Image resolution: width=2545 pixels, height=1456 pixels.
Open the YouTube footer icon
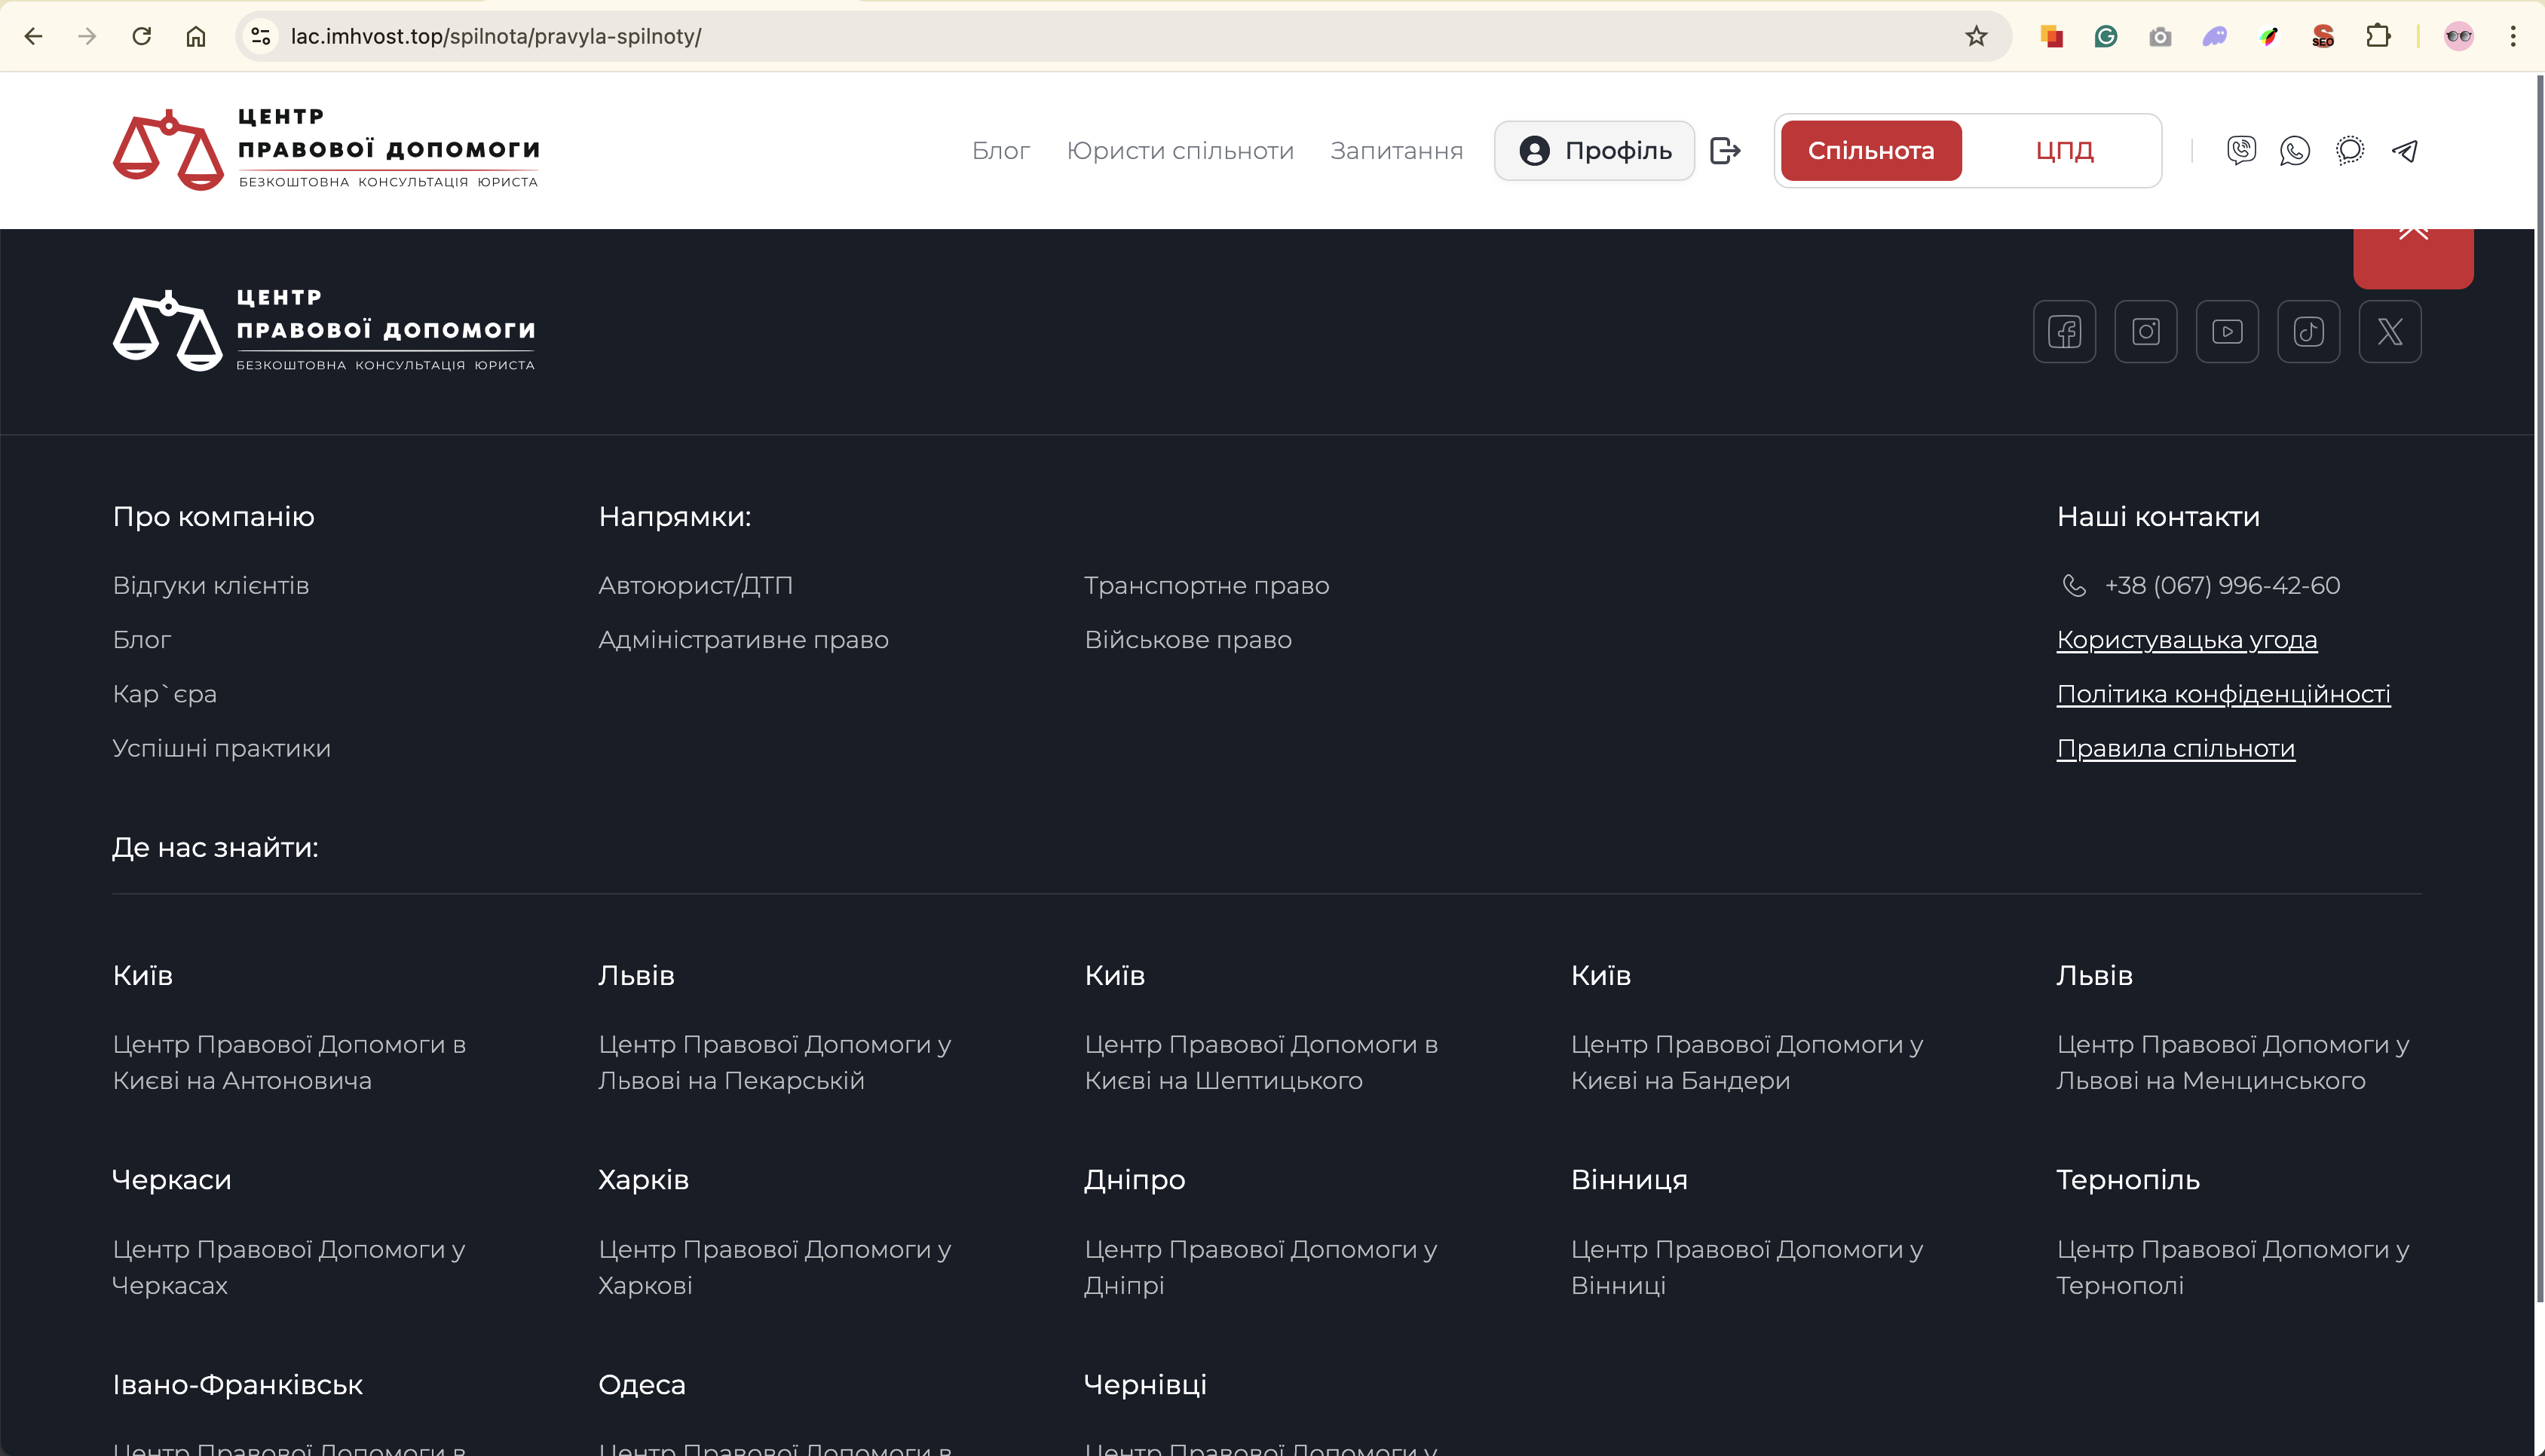pyautogui.click(x=2227, y=331)
